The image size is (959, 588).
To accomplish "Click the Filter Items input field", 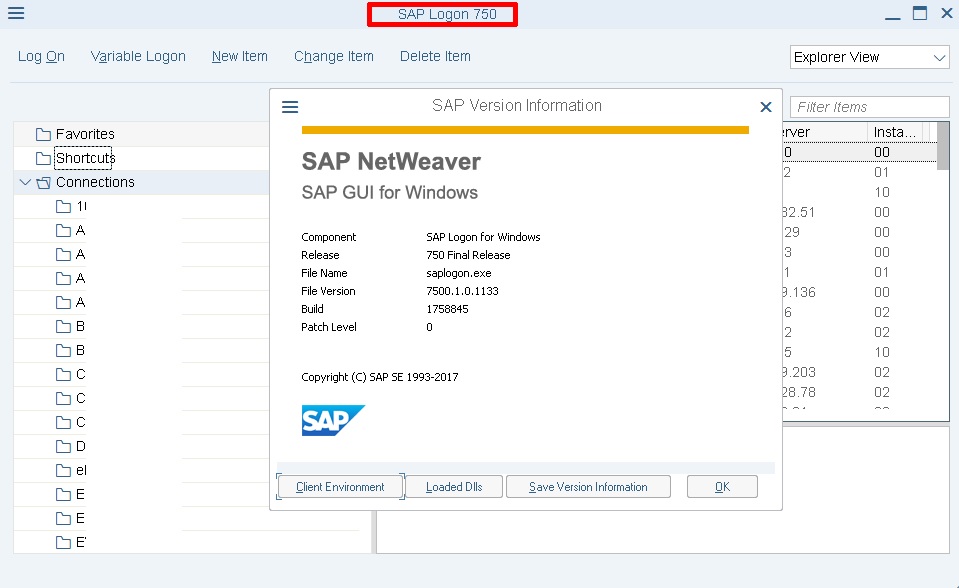I will click(x=869, y=107).
